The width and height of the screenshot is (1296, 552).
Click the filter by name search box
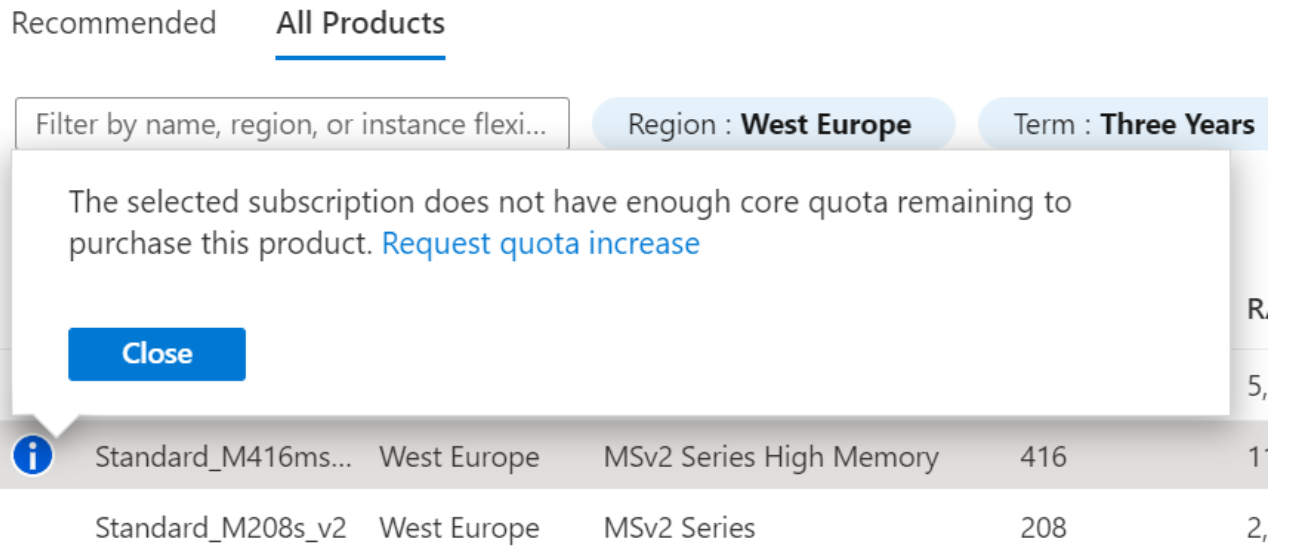pos(292,125)
